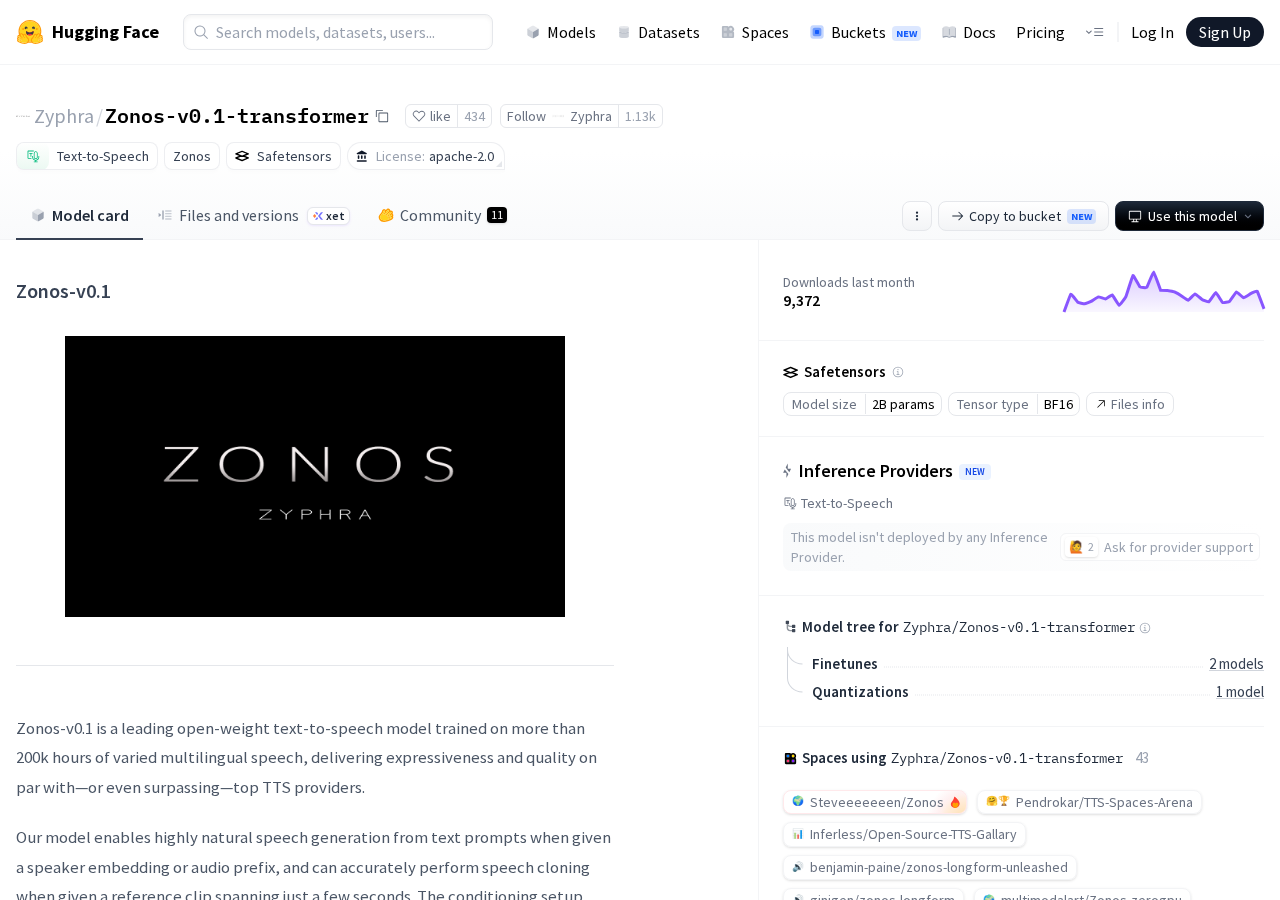Screen dimensions: 1280x900
Task: Open the Spaces page
Action: click(x=755, y=32)
